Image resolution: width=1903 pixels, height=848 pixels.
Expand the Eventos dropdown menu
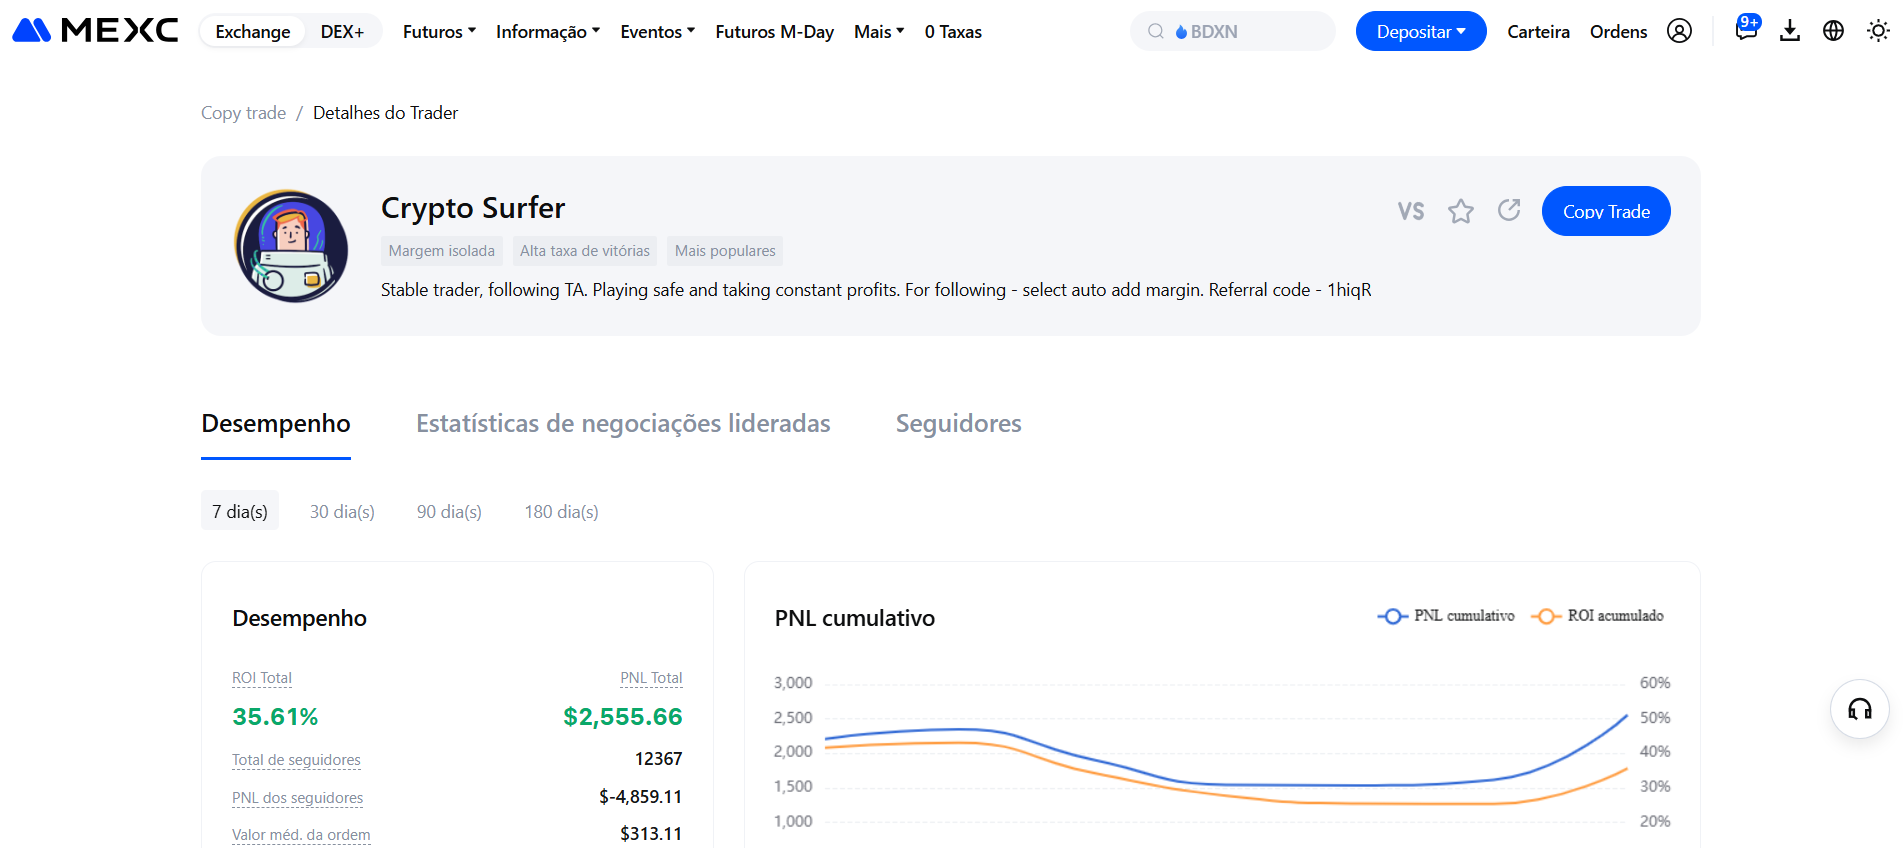point(657,32)
